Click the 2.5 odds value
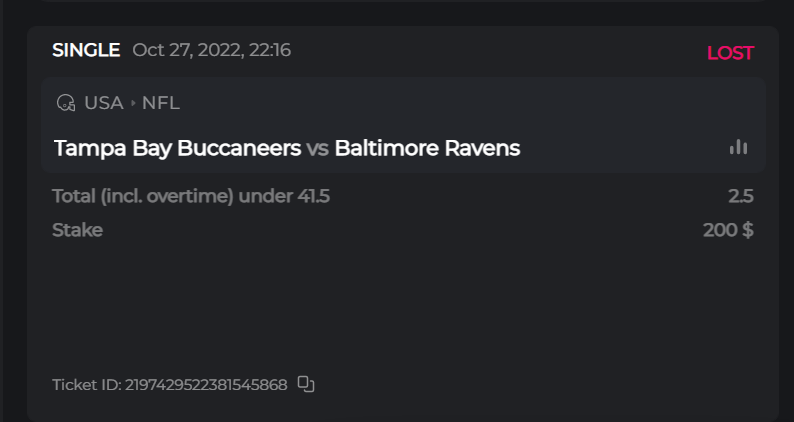794x422 pixels. coord(741,196)
